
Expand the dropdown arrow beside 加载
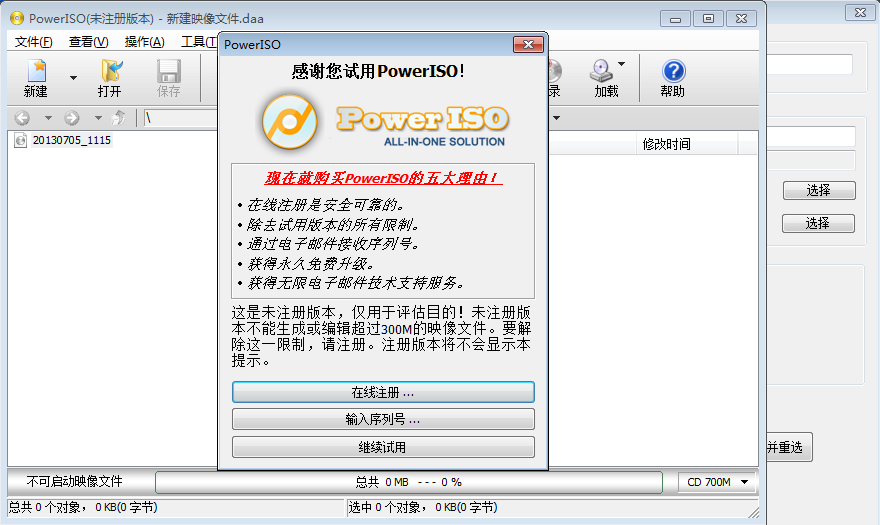(622, 65)
